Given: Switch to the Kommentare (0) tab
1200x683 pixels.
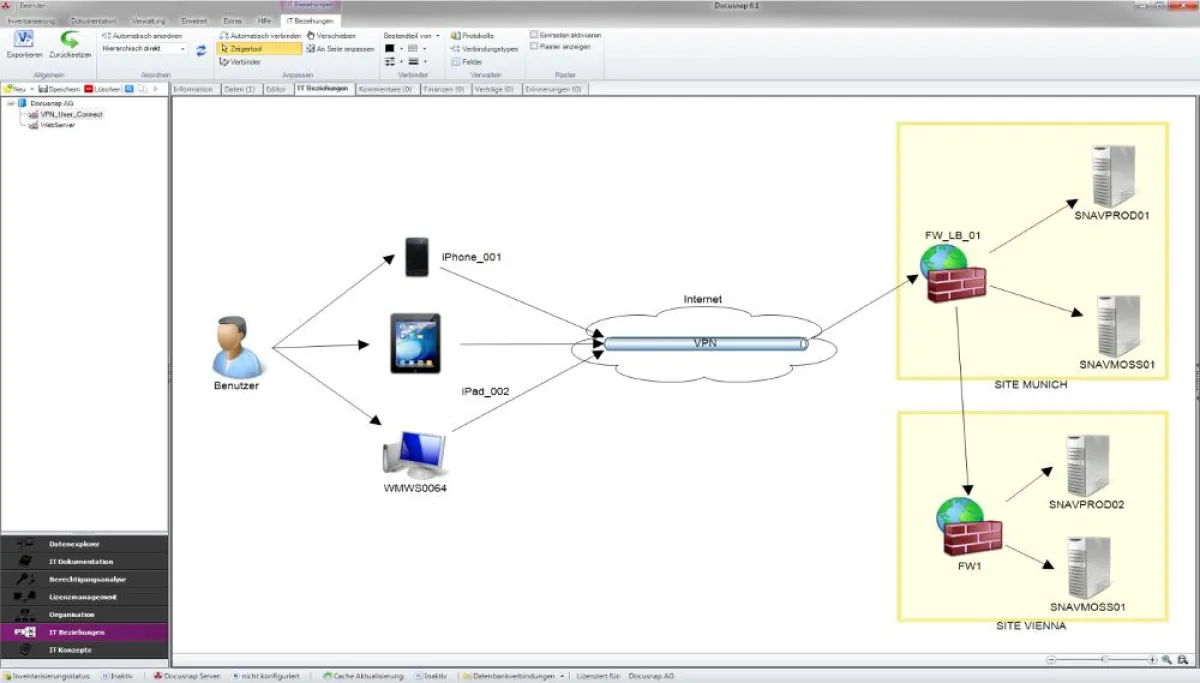Looking at the screenshot, I should (x=385, y=89).
